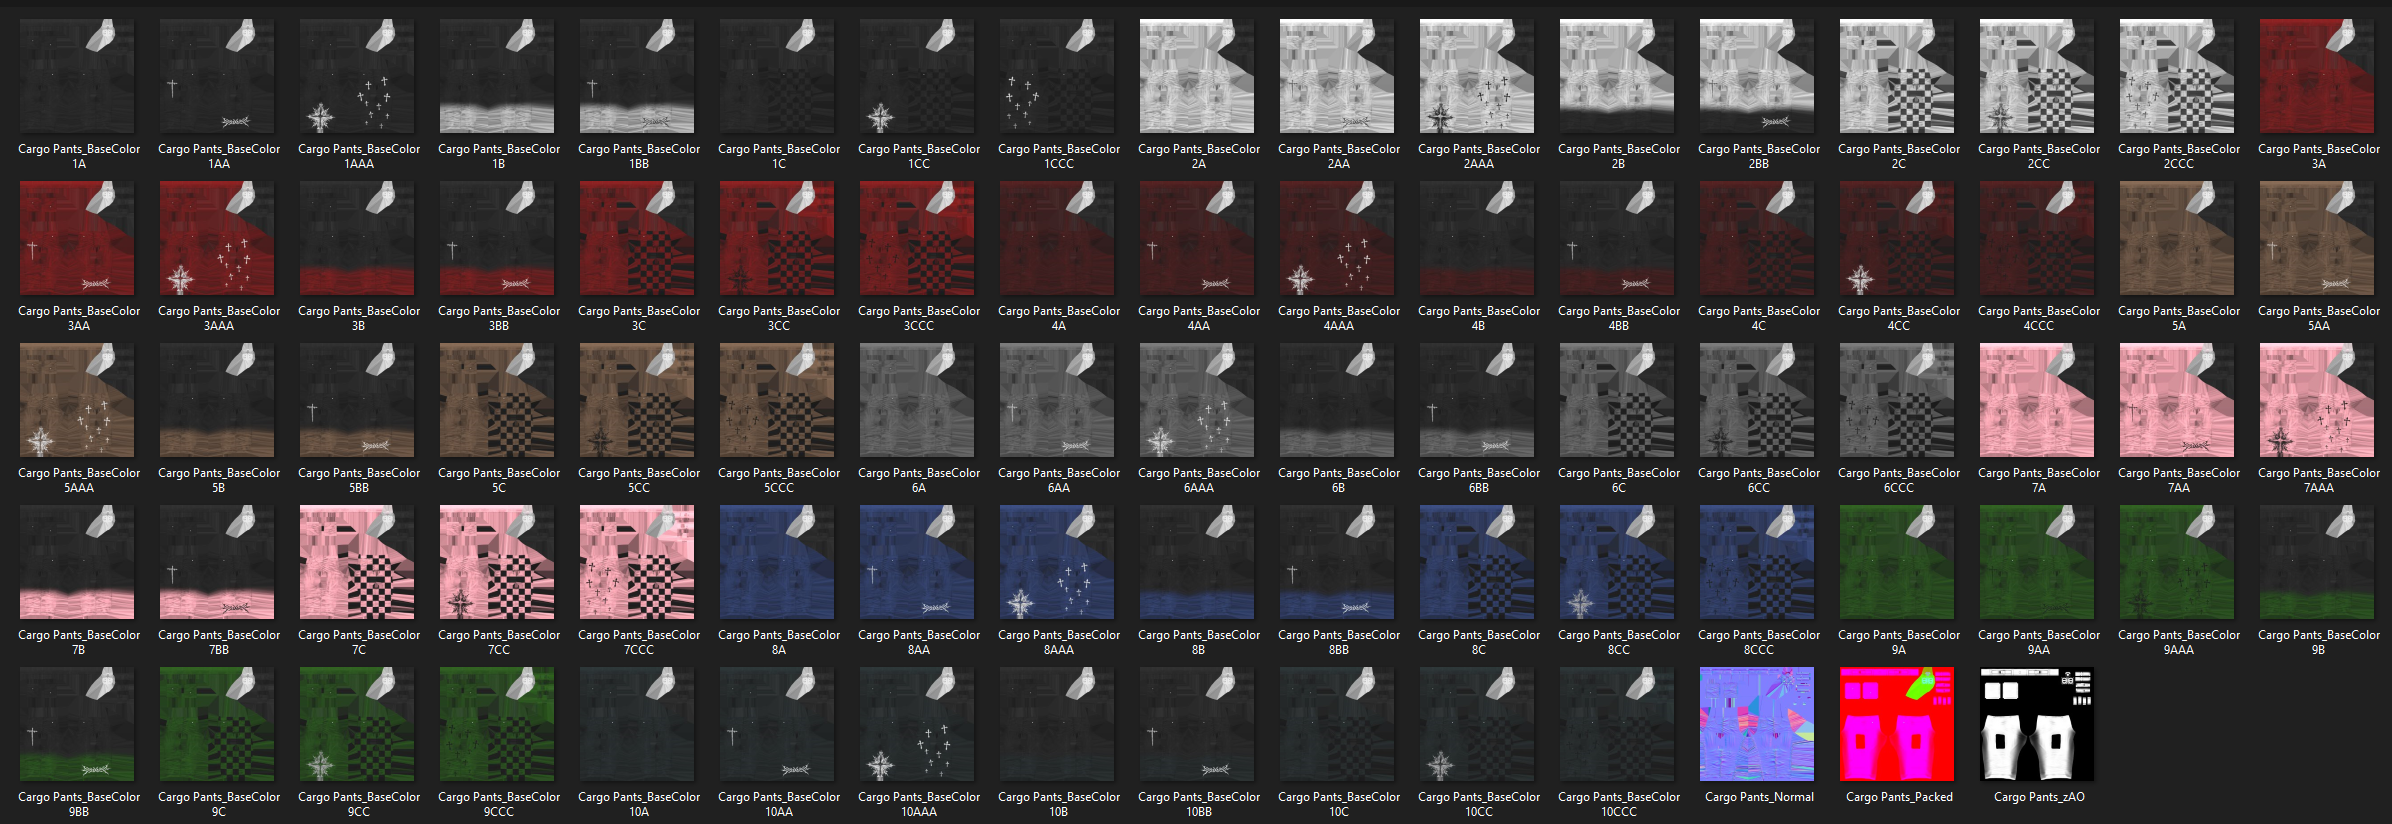Viewport: 2392px width, 824px height.
Task: Click Cargo Pants_BaseColor 10CCC file
Action: [1618, 724]
